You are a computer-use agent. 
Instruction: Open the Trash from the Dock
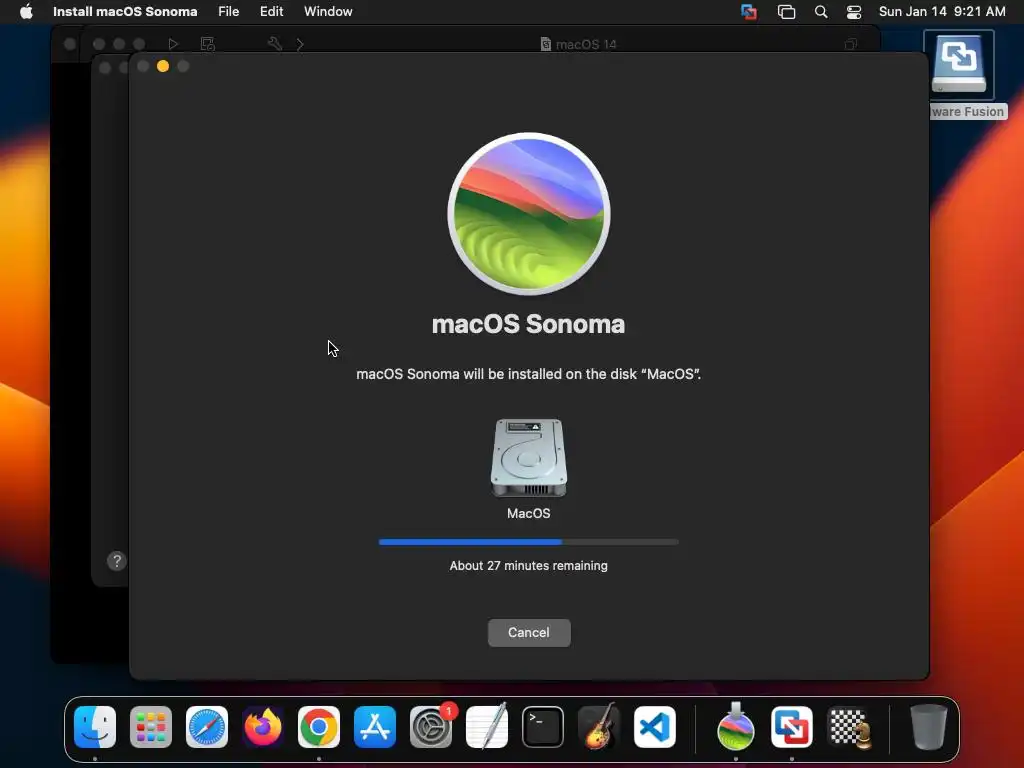[x=929, y=727]
